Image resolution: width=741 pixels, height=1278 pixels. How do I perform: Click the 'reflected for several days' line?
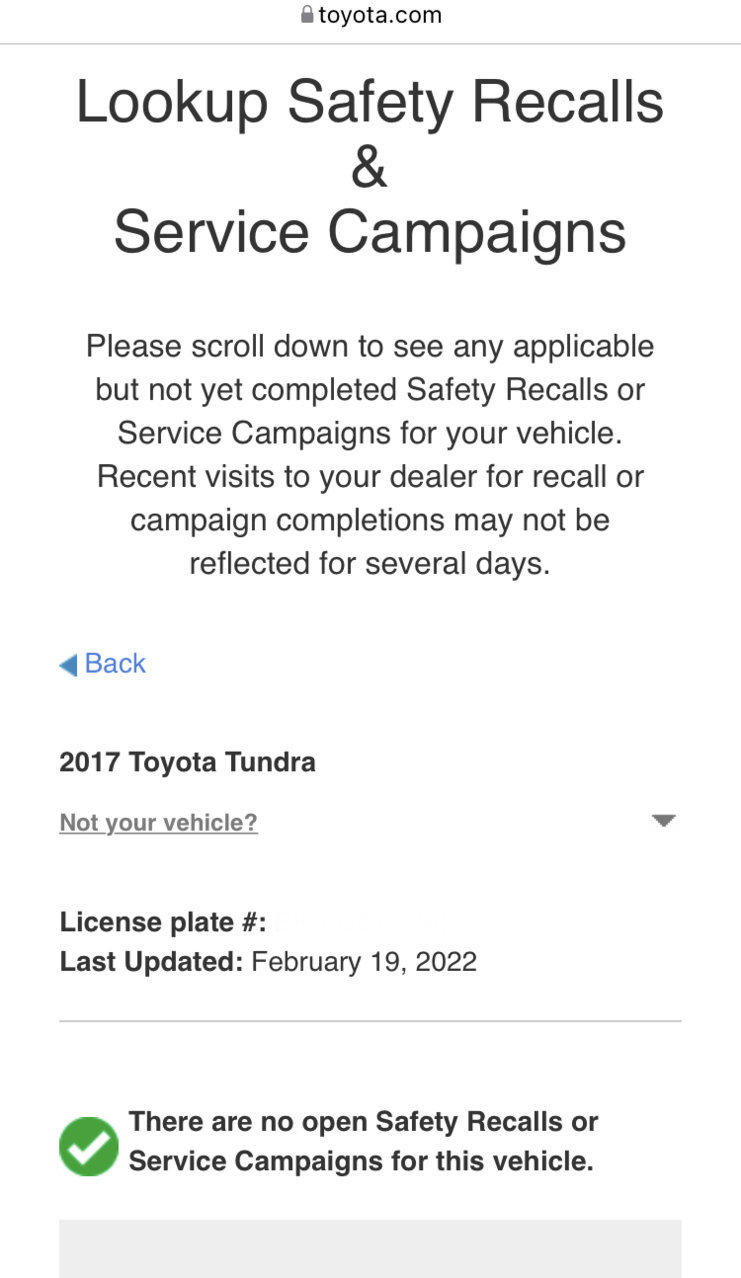(370, 564)
